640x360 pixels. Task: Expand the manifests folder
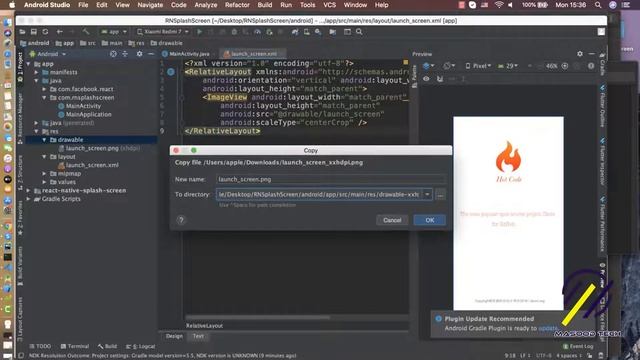tap(36, 72)
